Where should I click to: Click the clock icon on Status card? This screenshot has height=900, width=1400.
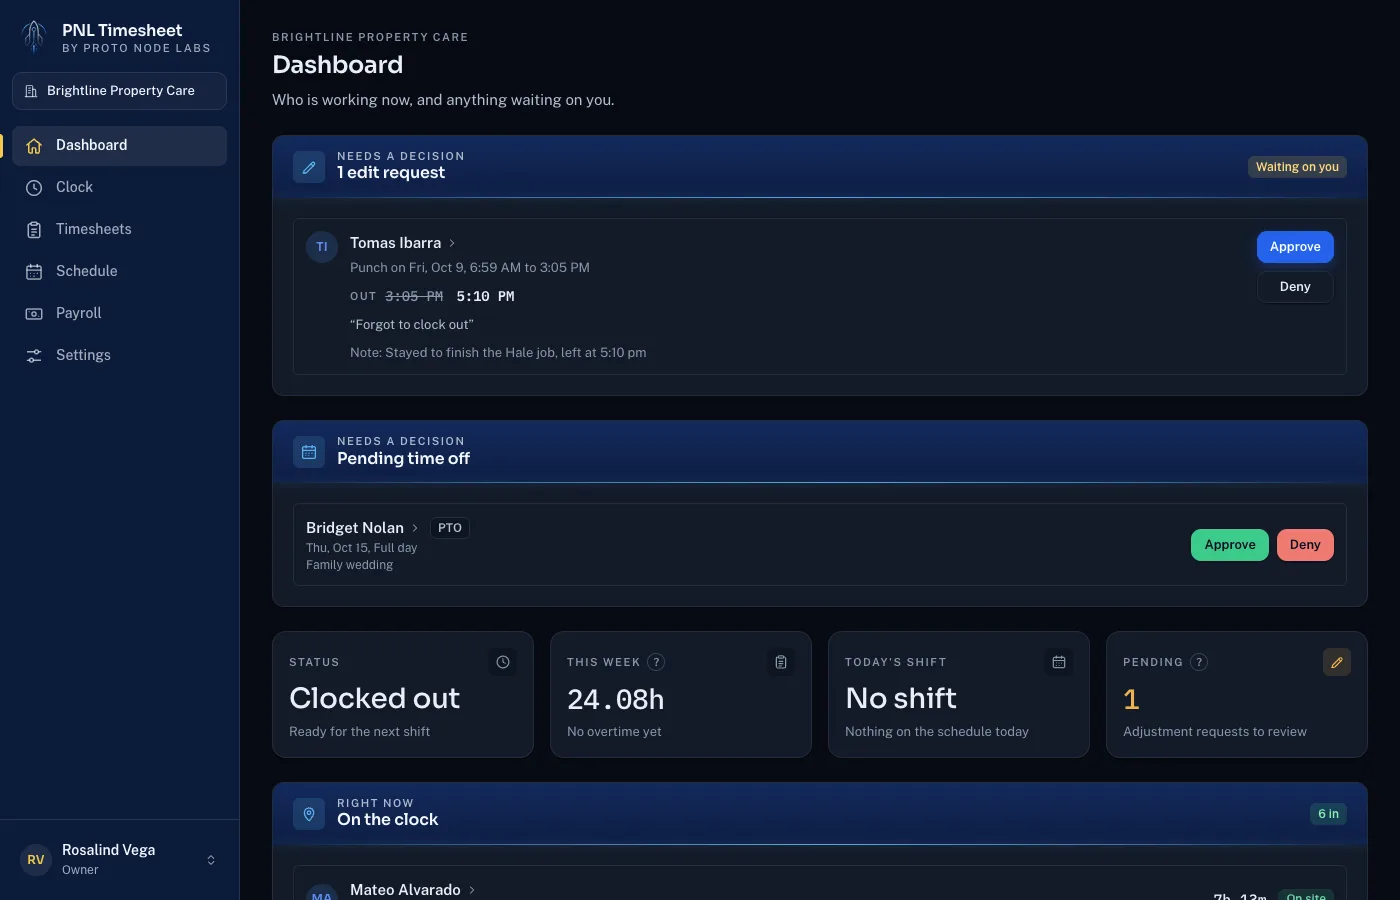point(503,662)
